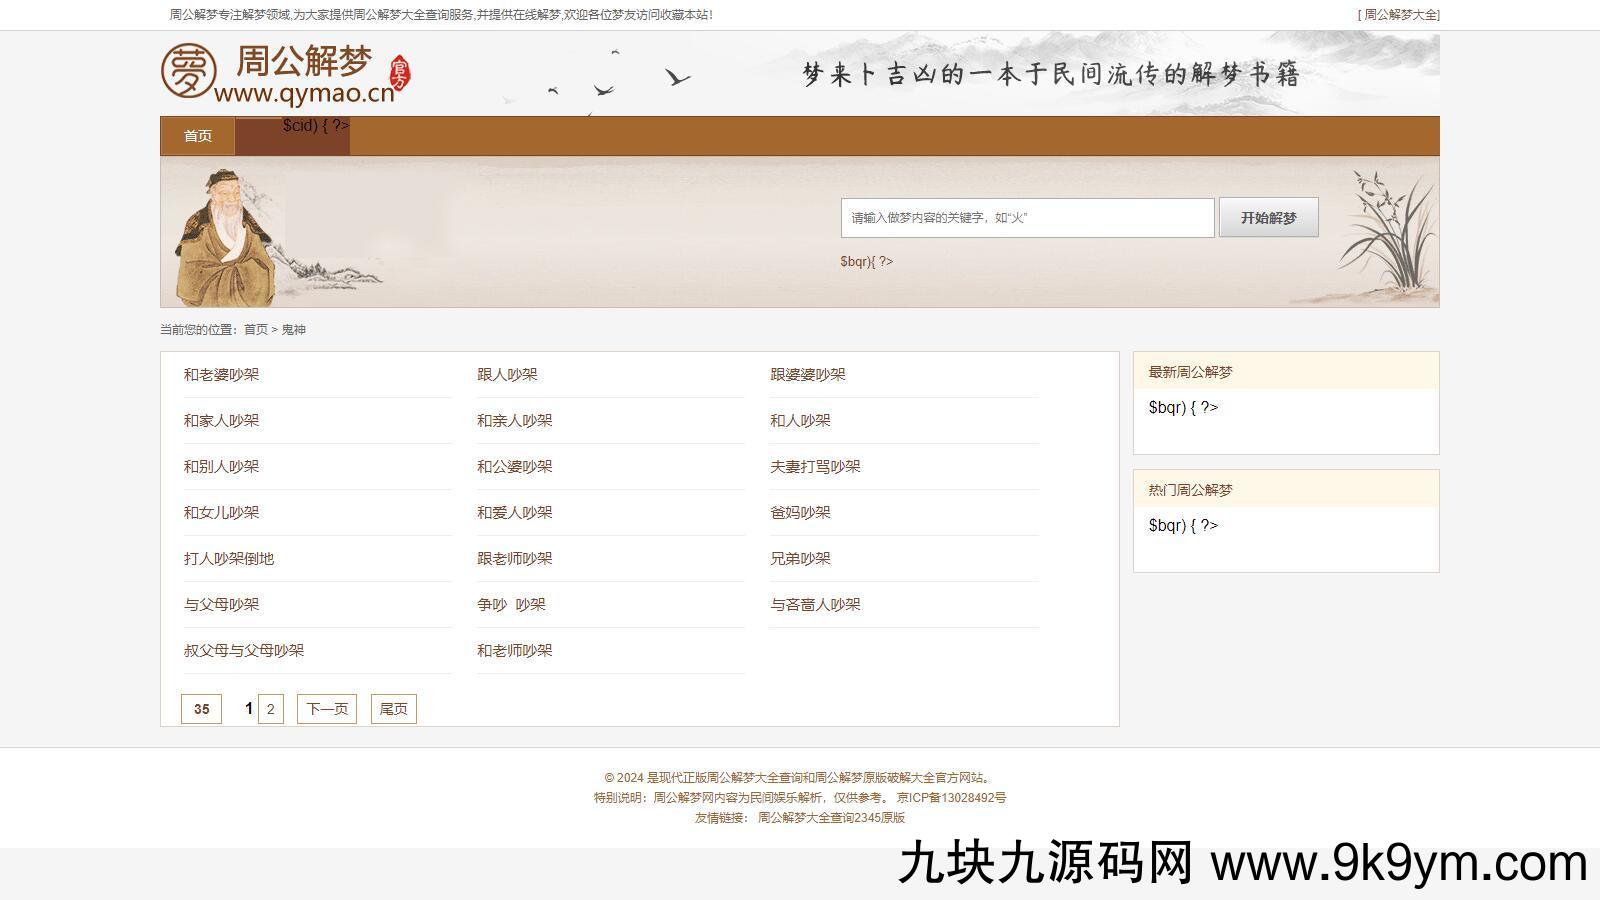Click the 下一页 pagination button
The height and width of the screenshot is (900, 1600).
pos(327,709)
